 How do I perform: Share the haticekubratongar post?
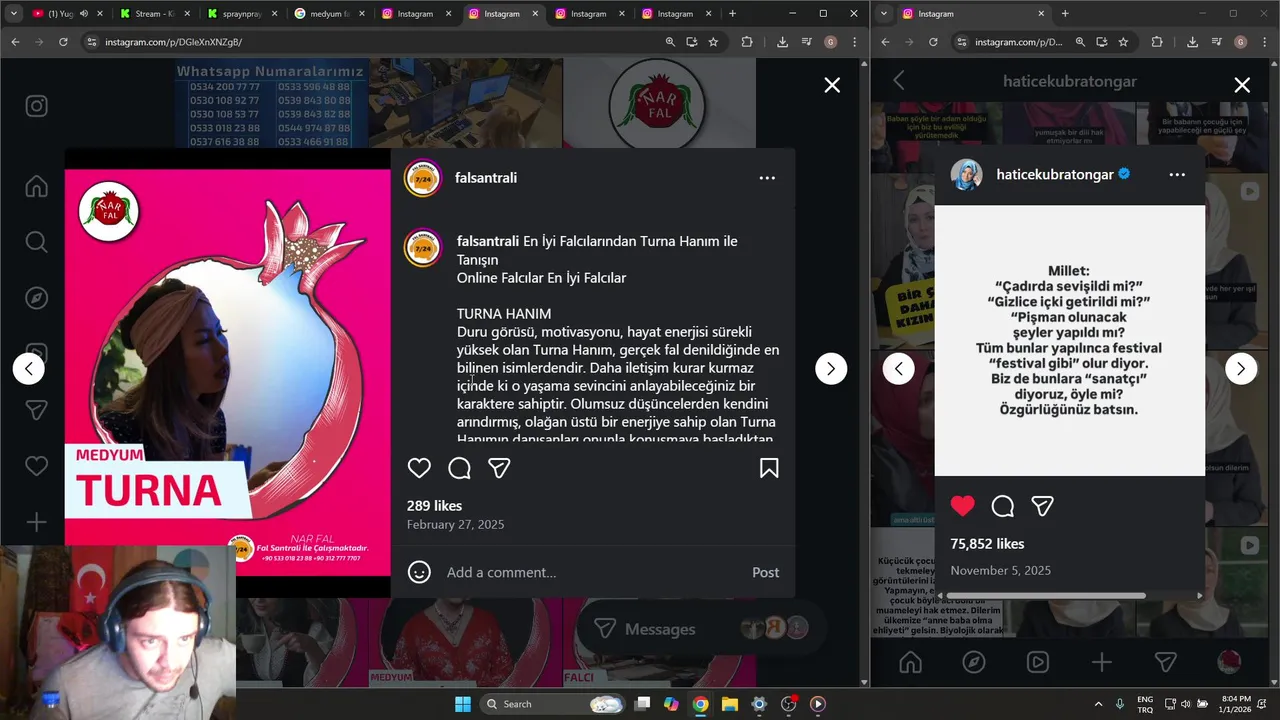(1042, 506)
